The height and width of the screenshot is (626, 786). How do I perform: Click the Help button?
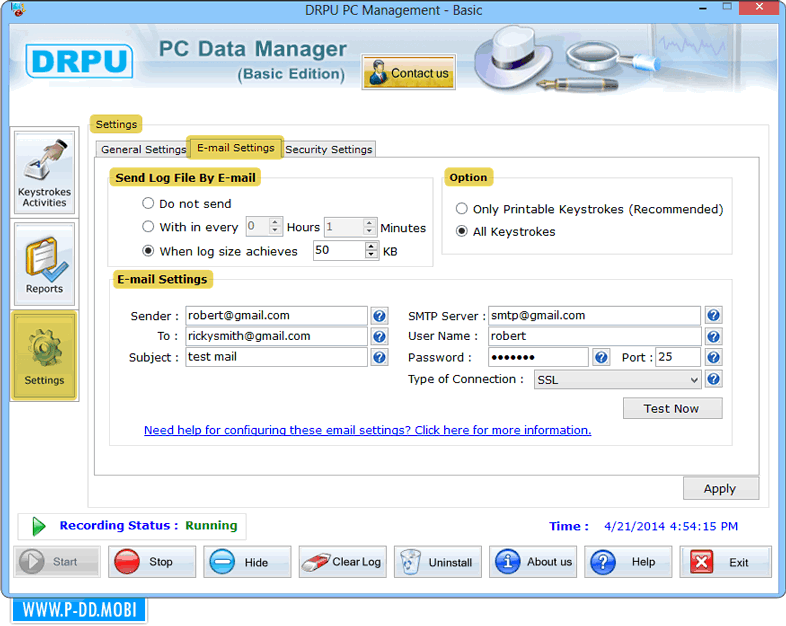click(x=628, y=562)
